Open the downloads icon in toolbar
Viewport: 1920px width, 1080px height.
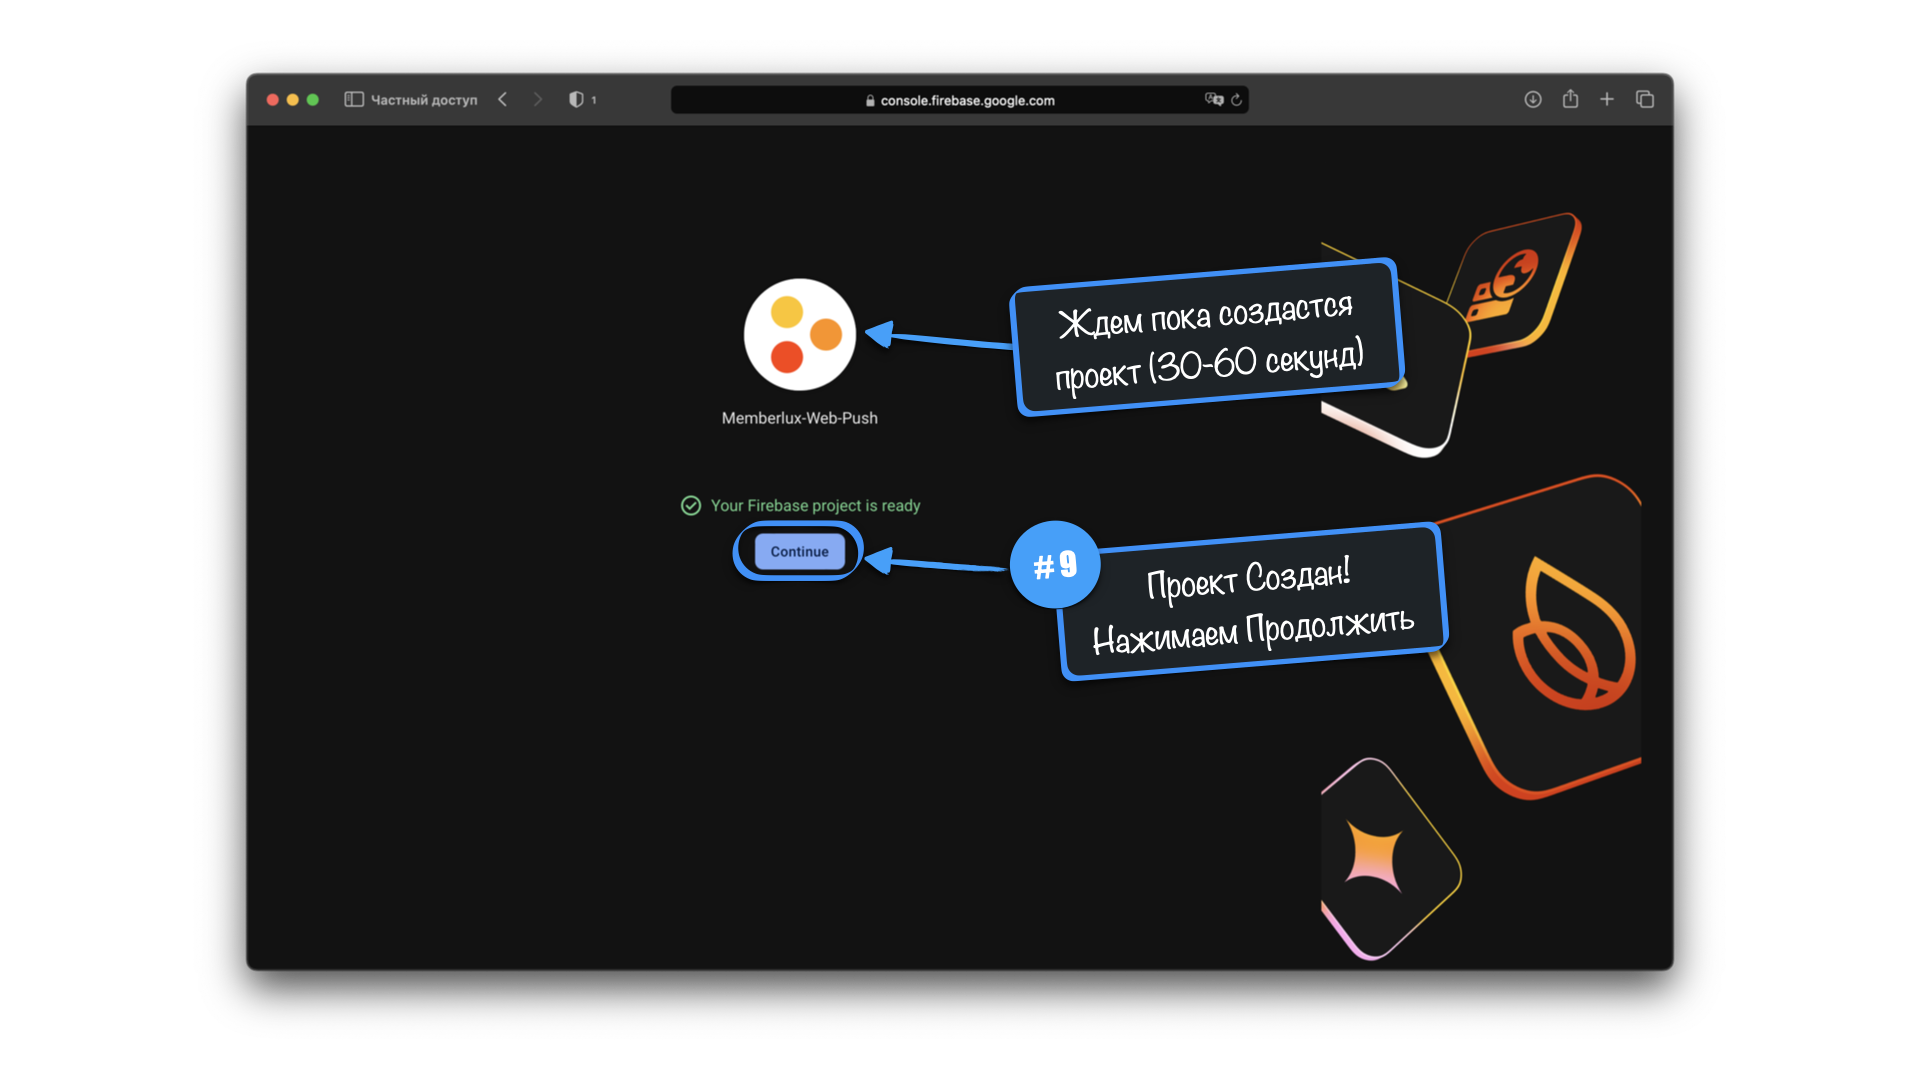coord(1532,99)
